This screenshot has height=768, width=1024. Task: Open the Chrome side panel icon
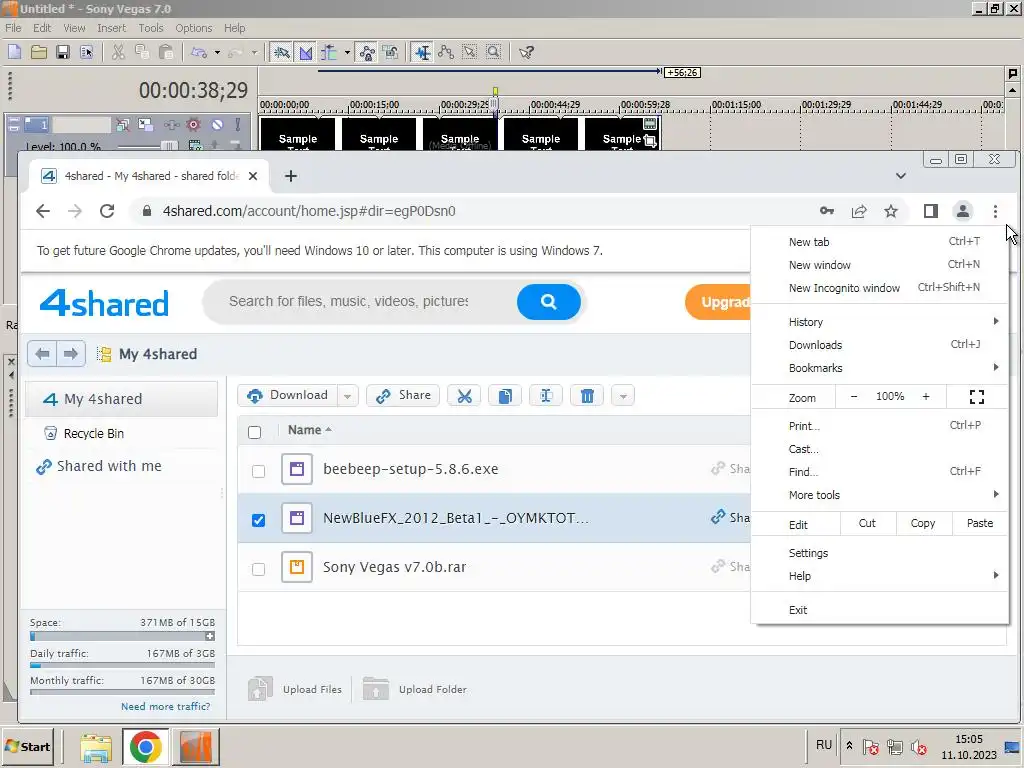click(931, 211)
